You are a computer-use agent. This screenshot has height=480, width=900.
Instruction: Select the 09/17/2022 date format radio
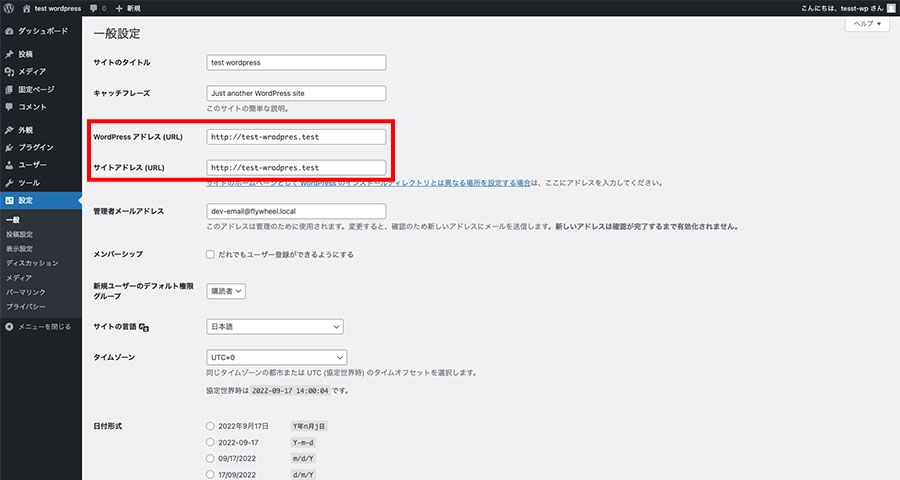coord(210,457)
